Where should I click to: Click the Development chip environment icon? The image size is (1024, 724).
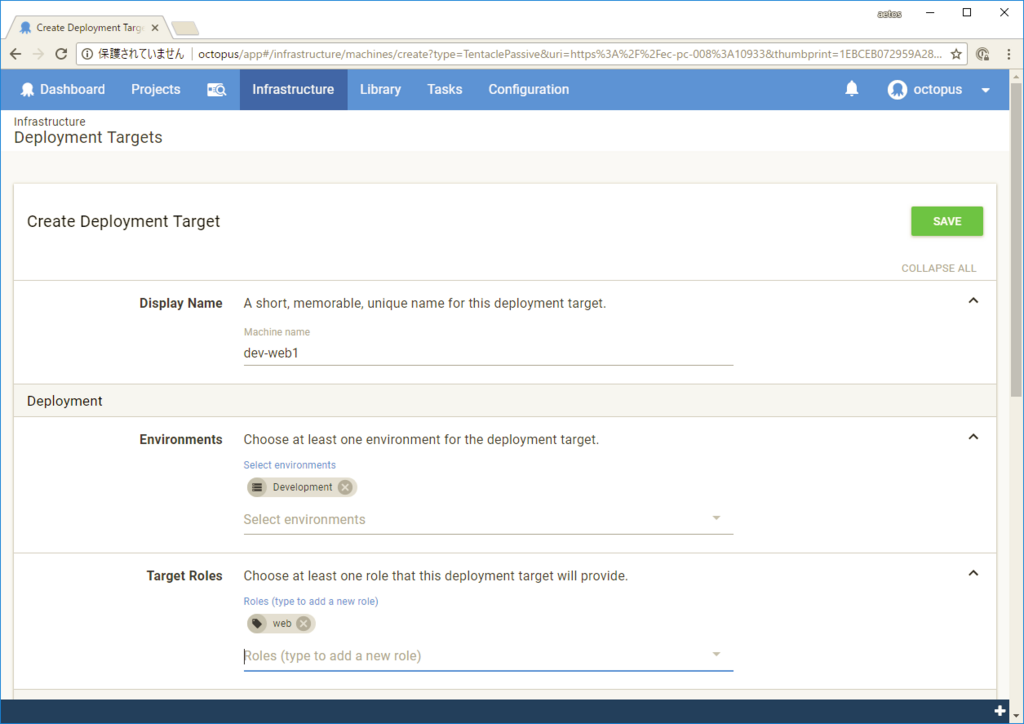click(x=257, y=487)
